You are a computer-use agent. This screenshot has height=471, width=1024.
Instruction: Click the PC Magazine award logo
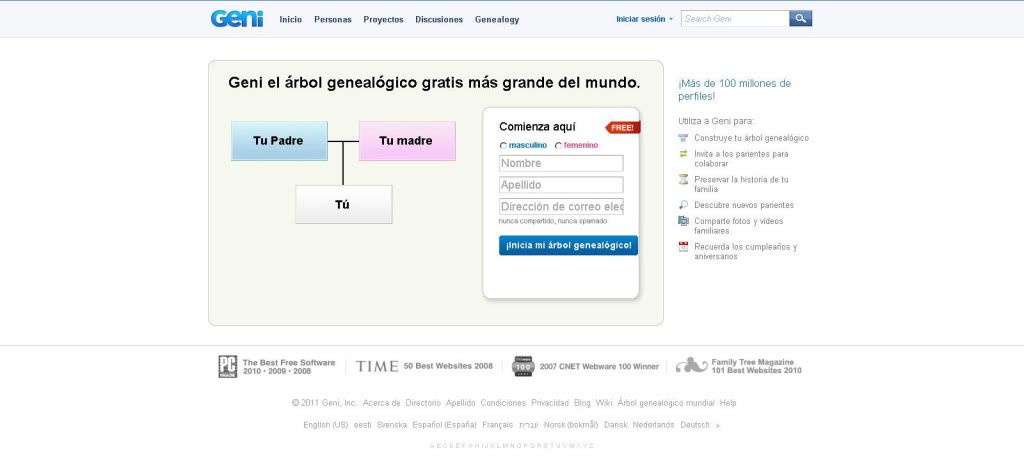click(227, 366)
